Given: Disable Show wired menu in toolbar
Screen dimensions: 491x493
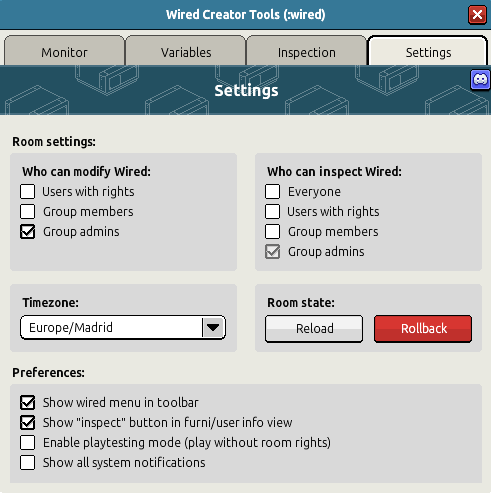Looking at the screenshot, I should pyautogui.click(x=27, y=403).
